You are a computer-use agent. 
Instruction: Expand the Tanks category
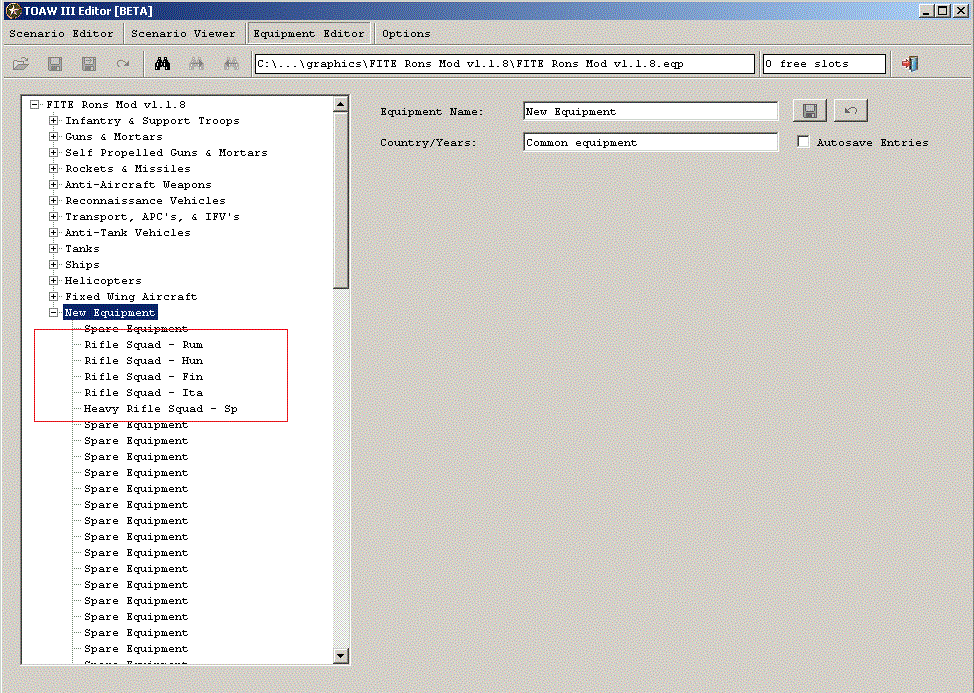coord(54,248)
